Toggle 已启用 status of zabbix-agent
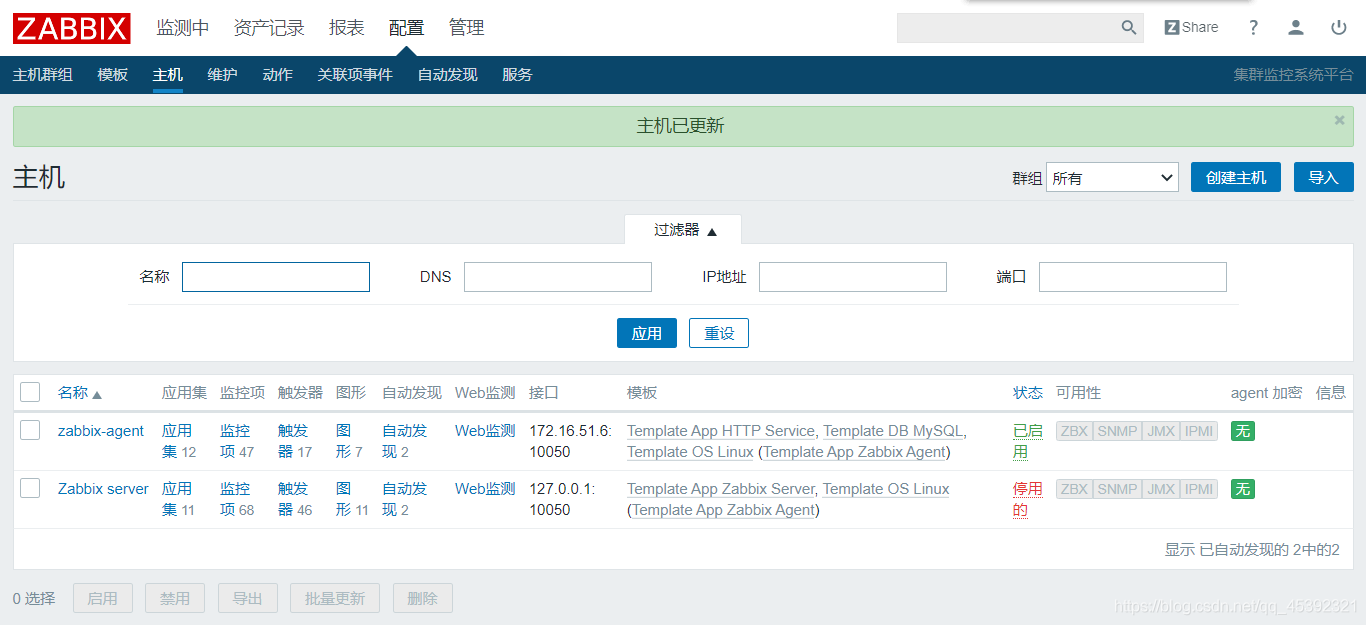Image resolution: width=1366 pixels, height=625 pixels. click(x=1028, y=441)
